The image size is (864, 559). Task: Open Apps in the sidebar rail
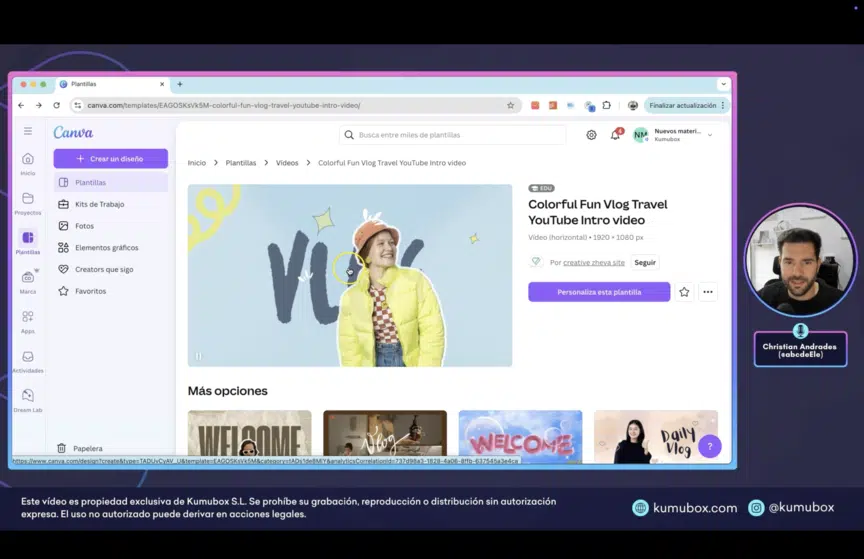(28, 322)
